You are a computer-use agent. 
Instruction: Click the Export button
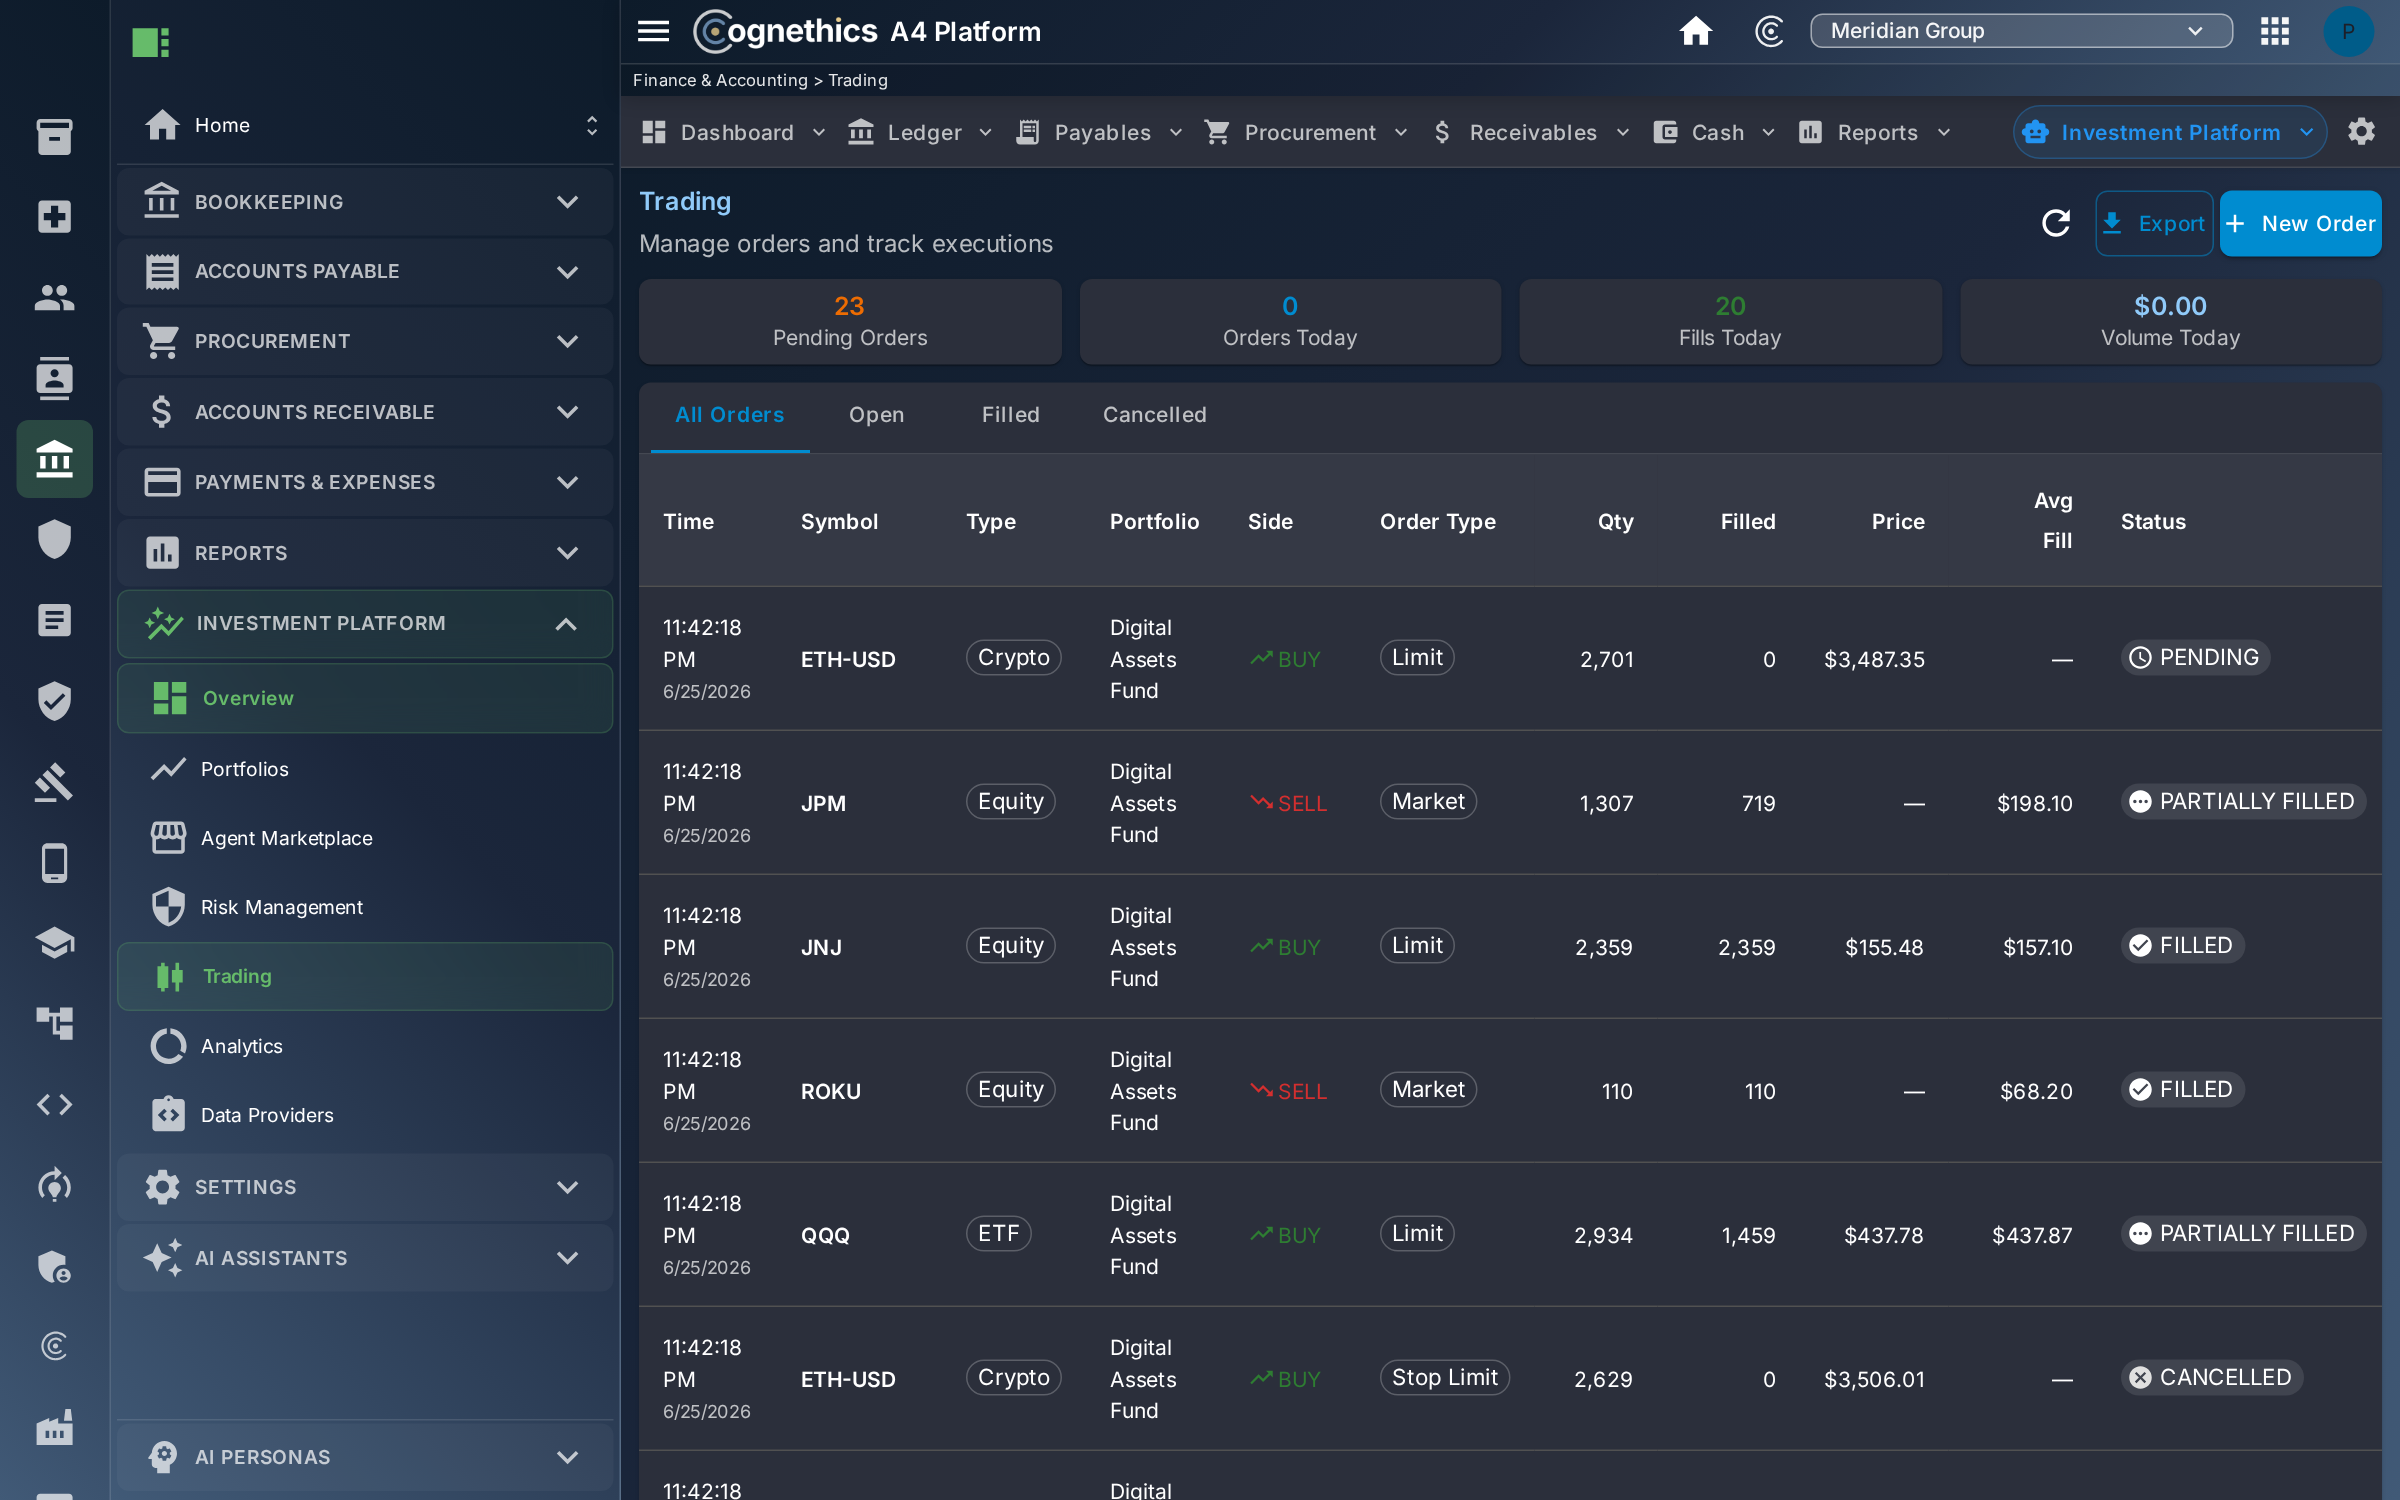2154,224
